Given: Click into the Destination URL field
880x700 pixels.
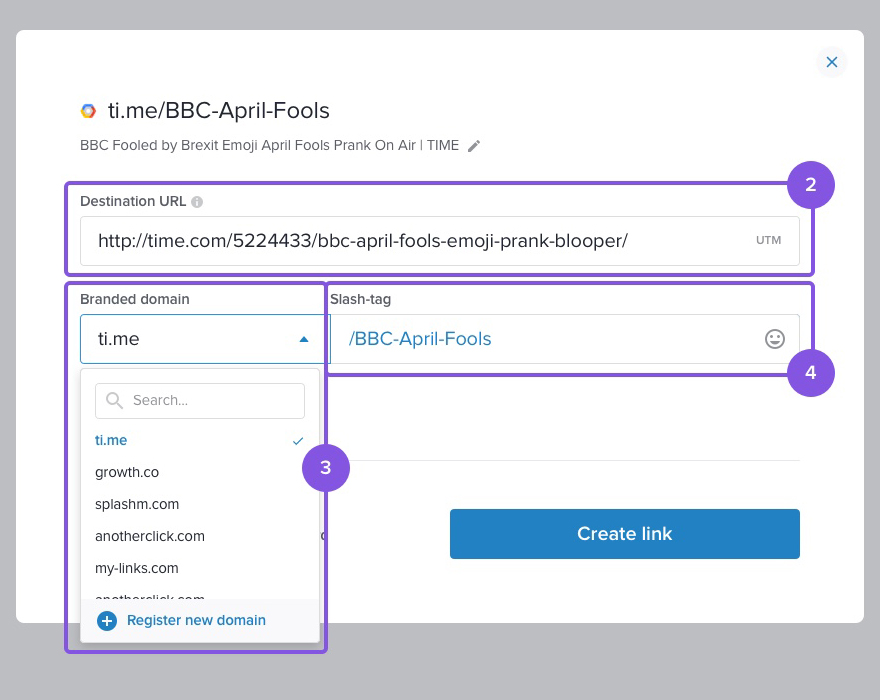Looking at the screenshot, I should click(x=439, y=241).
